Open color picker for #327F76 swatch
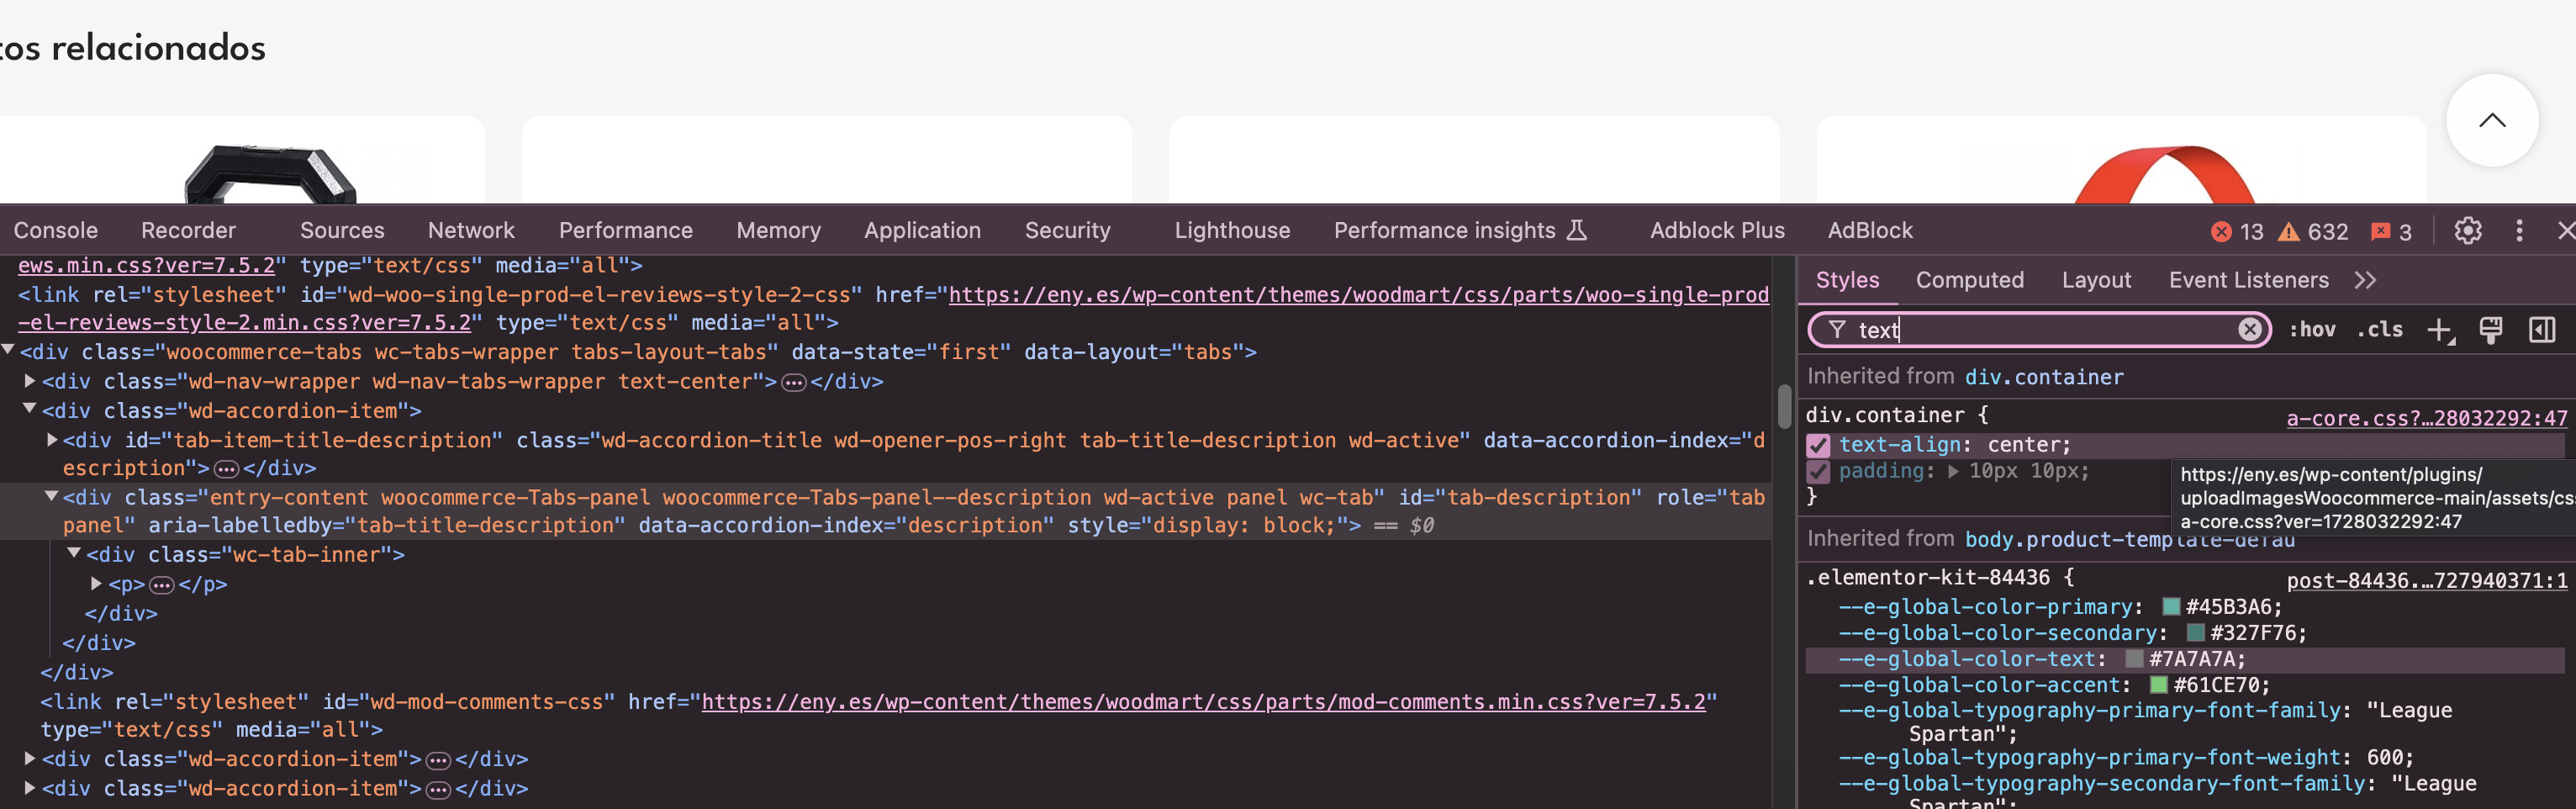 pos(2196,633)
